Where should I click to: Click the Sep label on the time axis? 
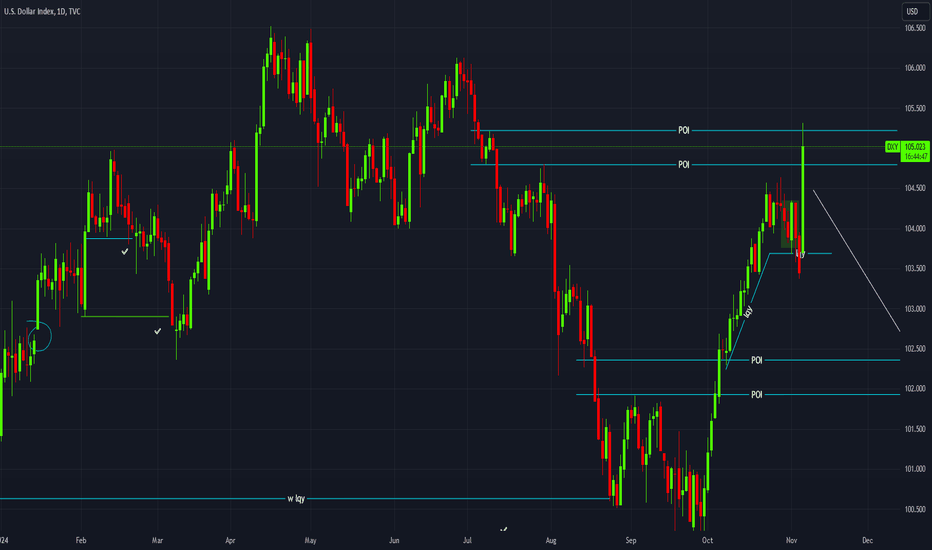coord(631,540)
